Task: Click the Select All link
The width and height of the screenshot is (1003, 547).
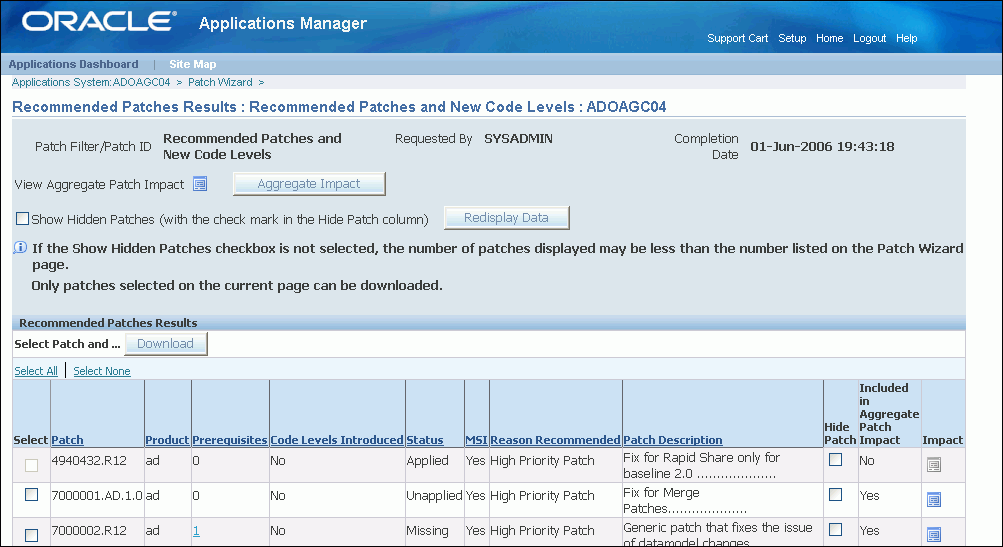Action: click(36, 371)
